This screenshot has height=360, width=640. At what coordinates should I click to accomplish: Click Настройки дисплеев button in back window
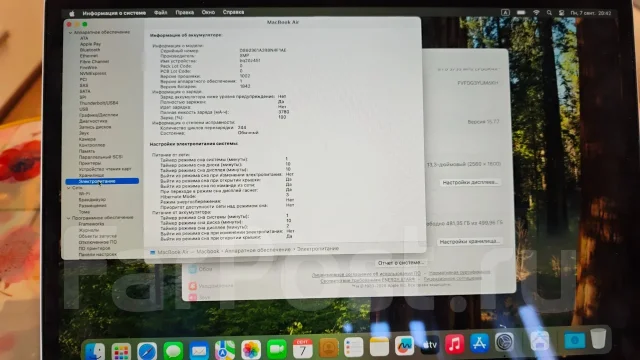click(x=470, y=182)
